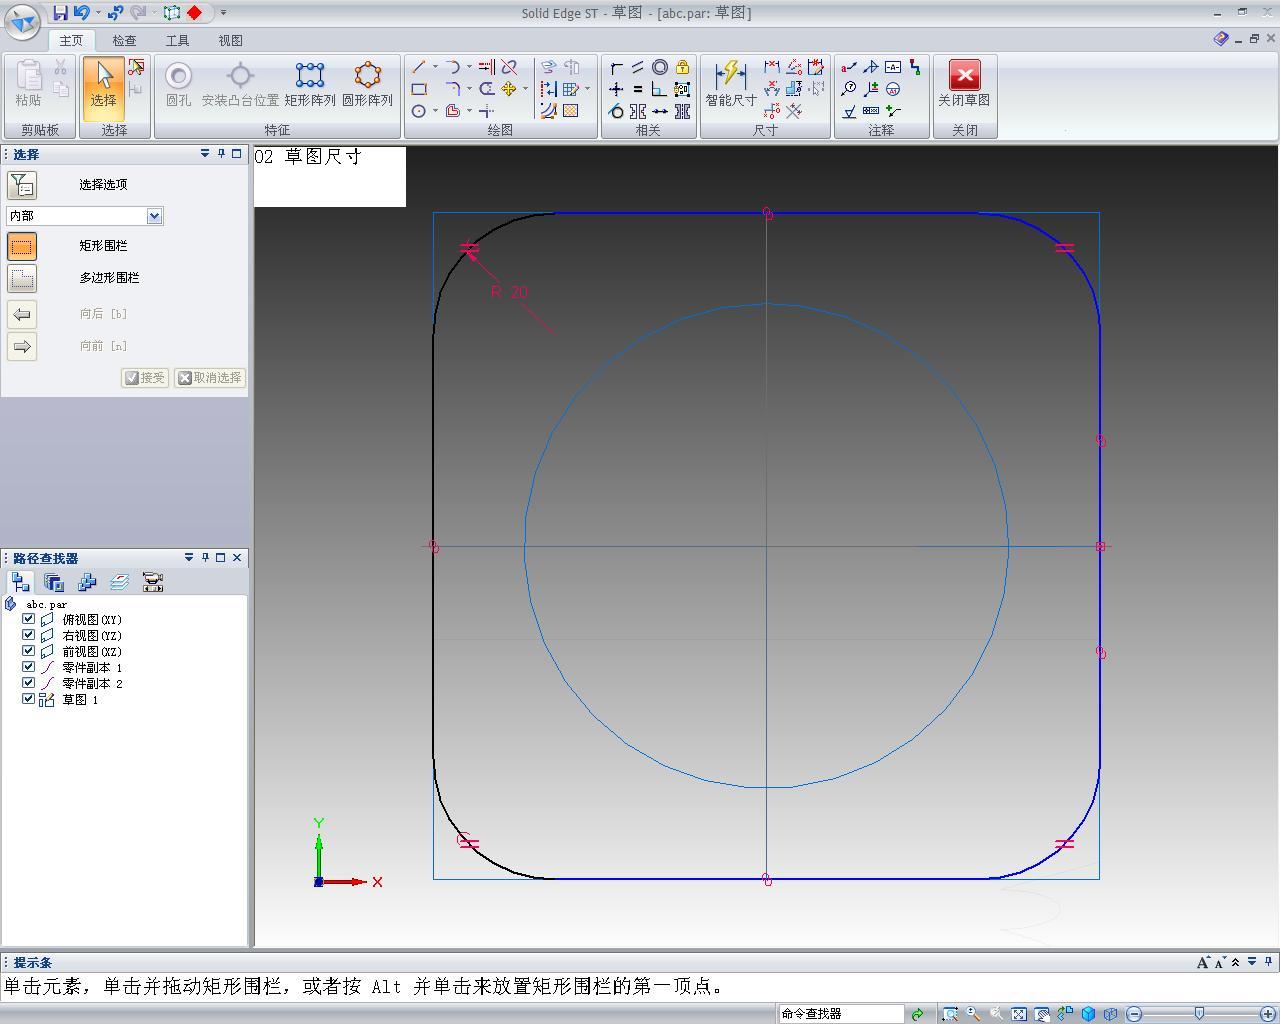Open the camera playback tab in PathFinder

(x=152, y=582)
